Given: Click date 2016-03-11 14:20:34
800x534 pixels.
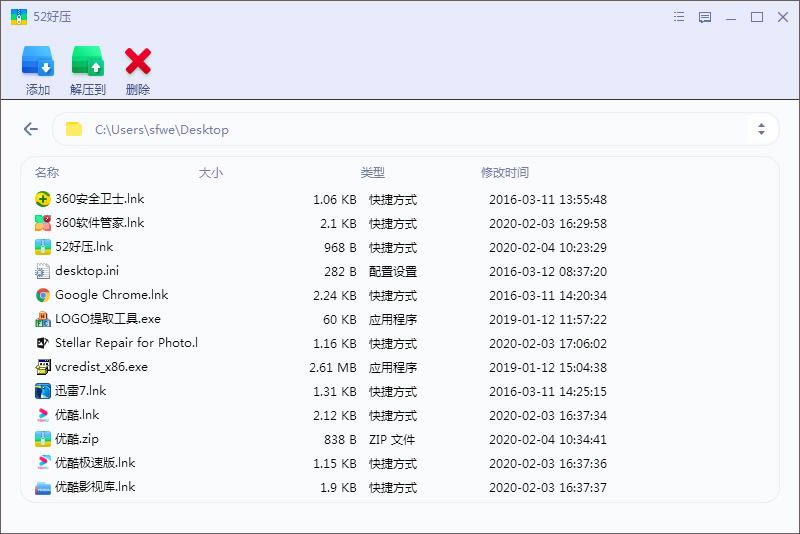Looking at the screenshot, I should [548, 295].
